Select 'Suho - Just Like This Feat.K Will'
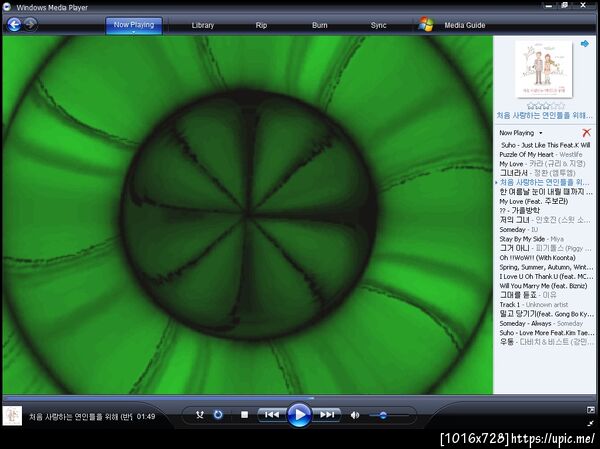Image resolution: width=600 pixels, height=449 pixels. 545,145
